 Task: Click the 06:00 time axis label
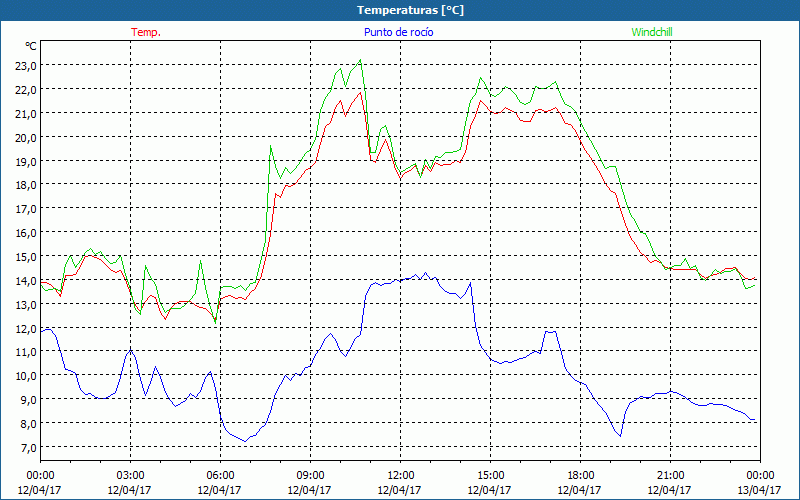coord(220,475)
